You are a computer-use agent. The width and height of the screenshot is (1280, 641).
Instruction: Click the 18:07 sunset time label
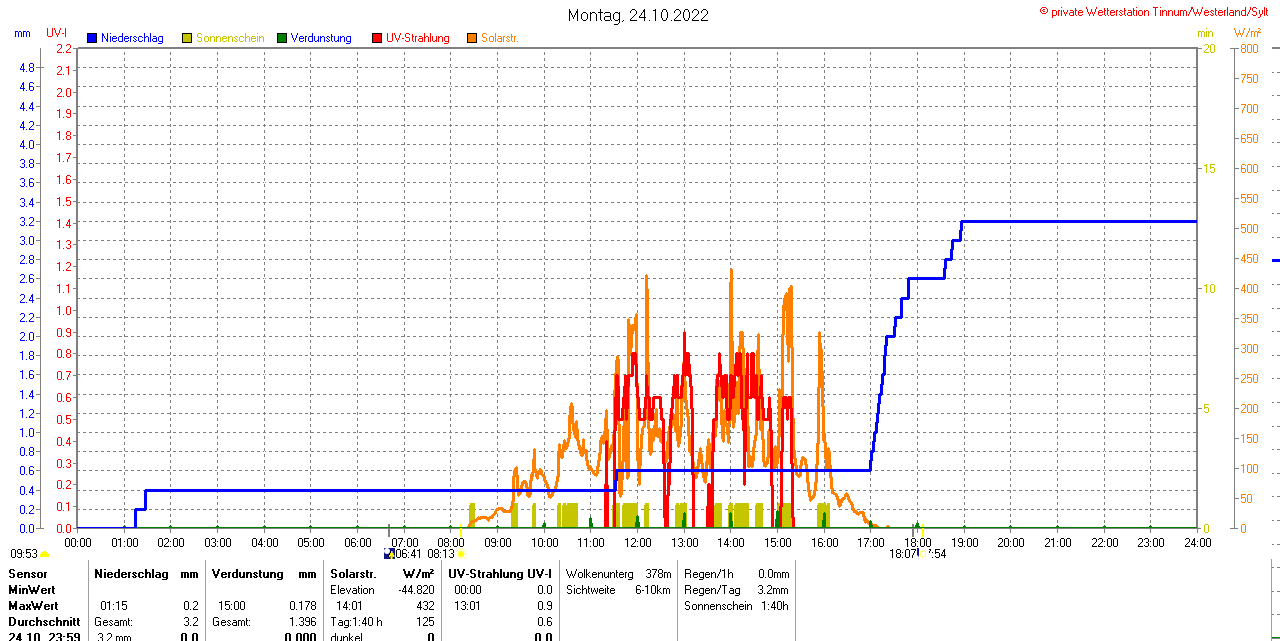point(903,554)
